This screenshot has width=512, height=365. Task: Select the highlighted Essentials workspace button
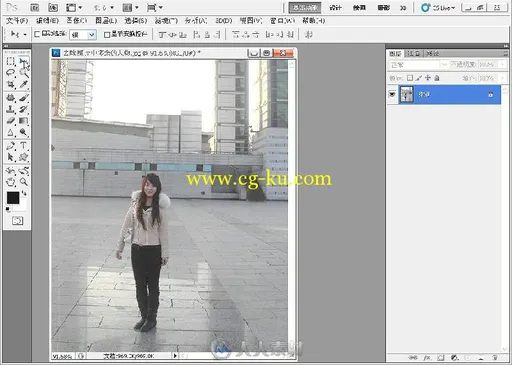(305, 7)
